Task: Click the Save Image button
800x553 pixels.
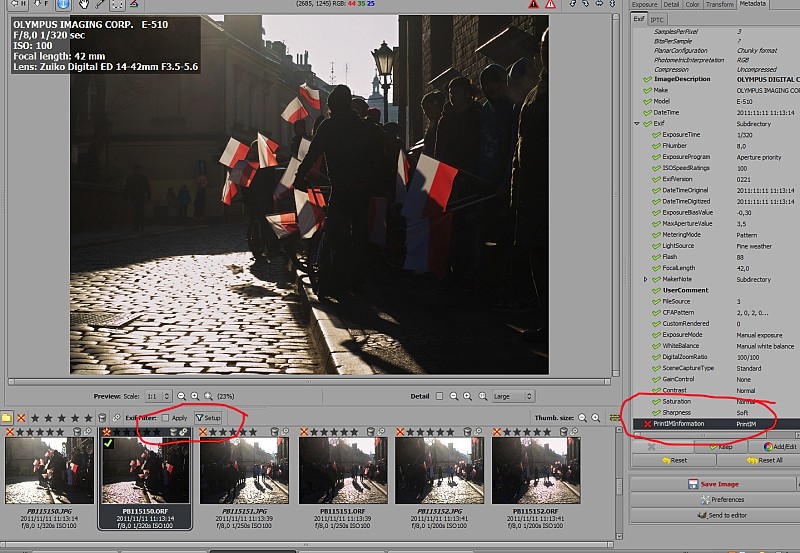Action: coord(714,483)
